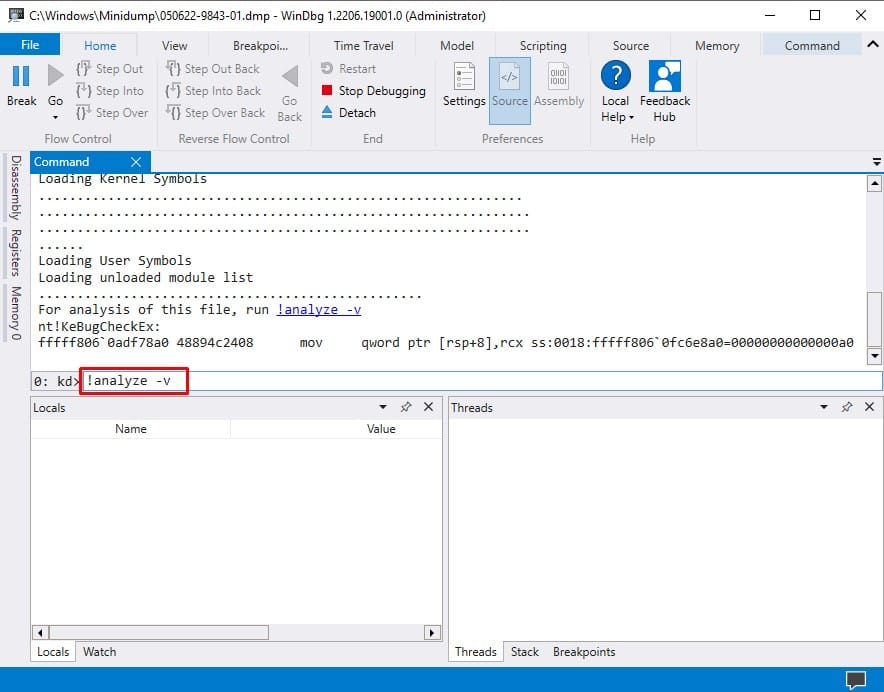Open the File menu
884x692 pixels.
coord(30,45)
